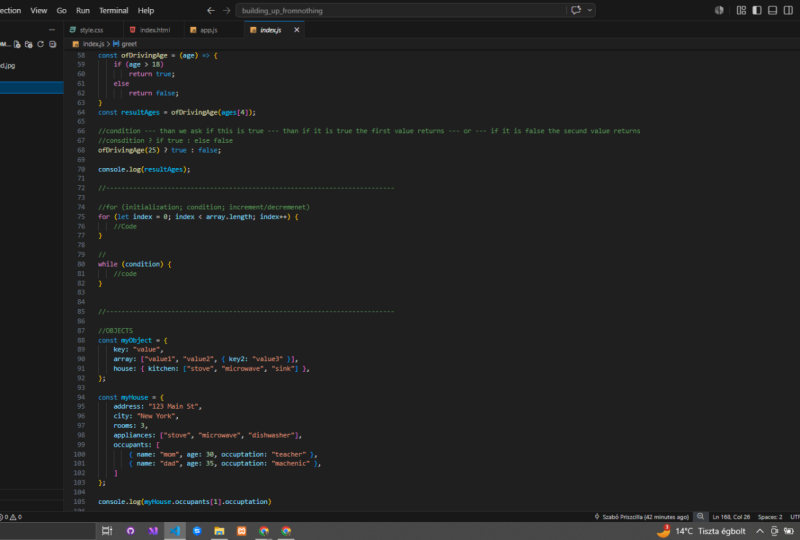Viewport: 800px width, 540px height.
Task: Click the 'const myHouse' declaration line
Action: tap(131, 398)
